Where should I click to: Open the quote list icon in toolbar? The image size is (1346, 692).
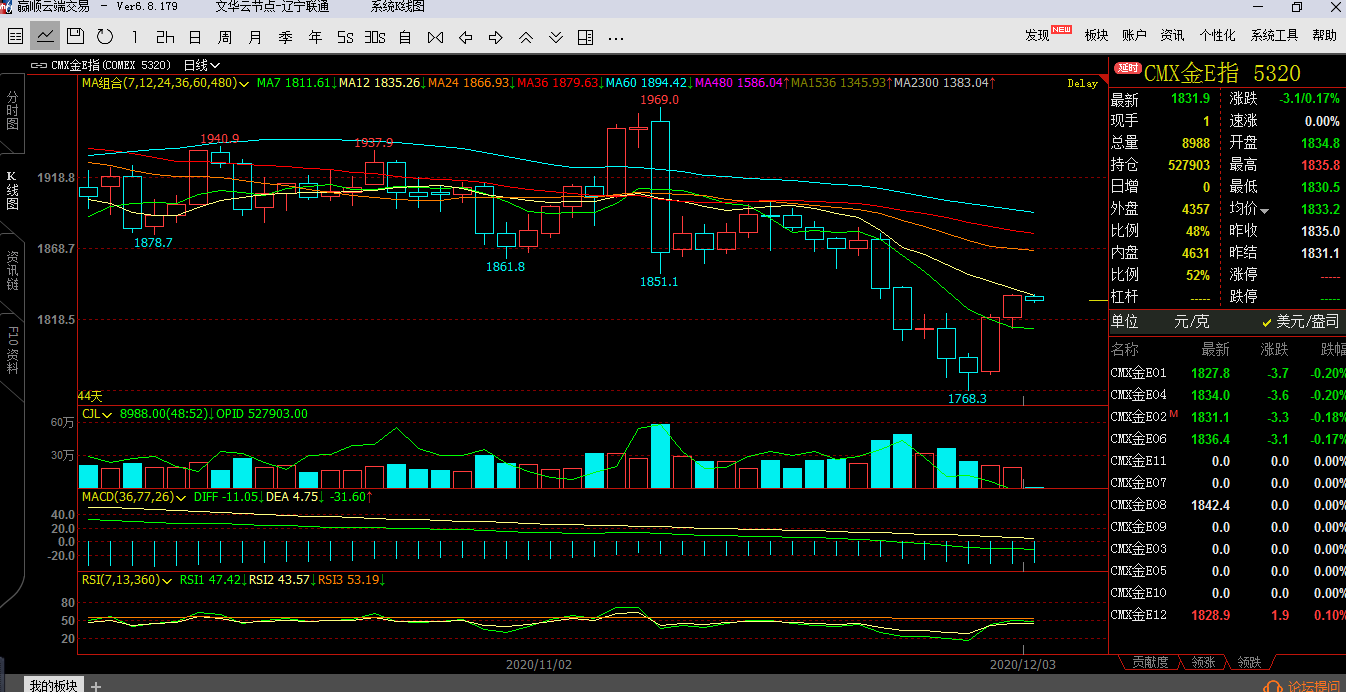click(x=15, y=37)
